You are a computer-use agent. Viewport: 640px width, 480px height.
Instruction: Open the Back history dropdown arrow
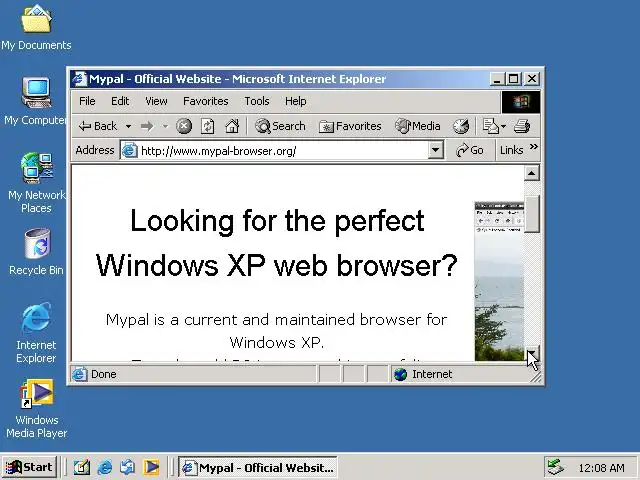tap(128, 127)
